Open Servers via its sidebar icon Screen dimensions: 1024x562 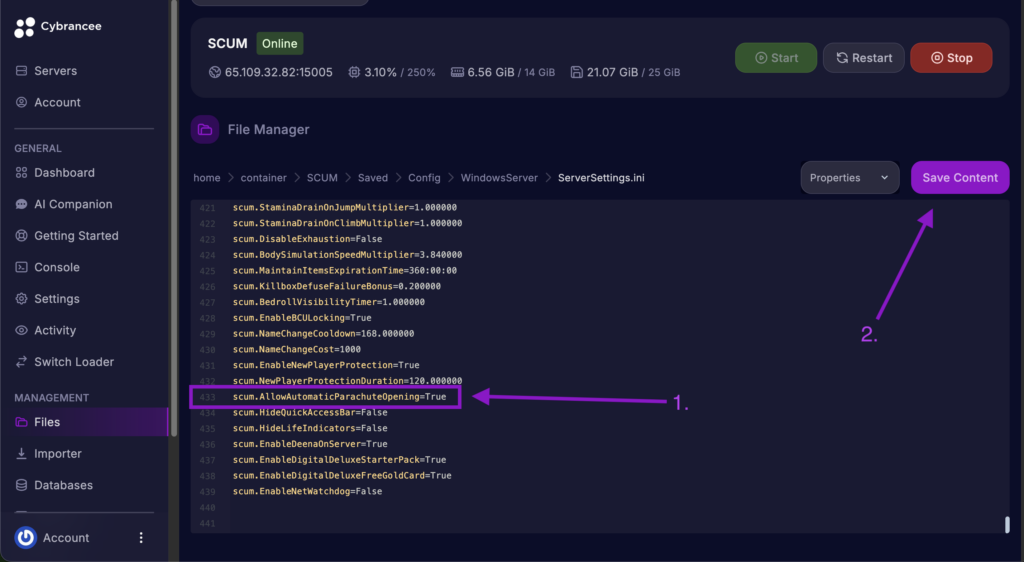[x=22, y=70]
